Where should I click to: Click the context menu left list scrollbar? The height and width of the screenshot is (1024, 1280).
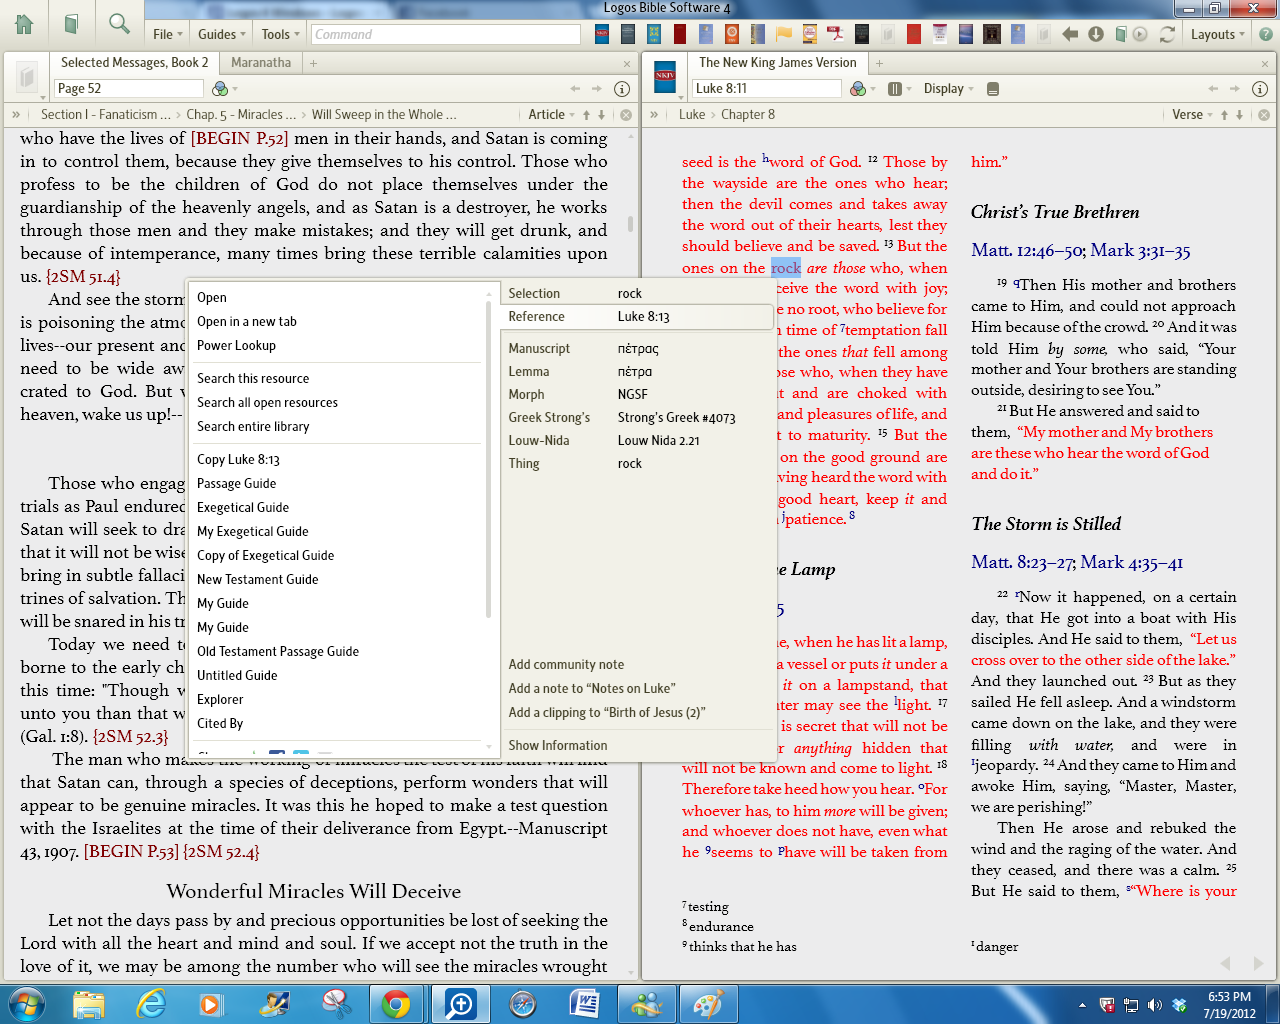point(488,460)
